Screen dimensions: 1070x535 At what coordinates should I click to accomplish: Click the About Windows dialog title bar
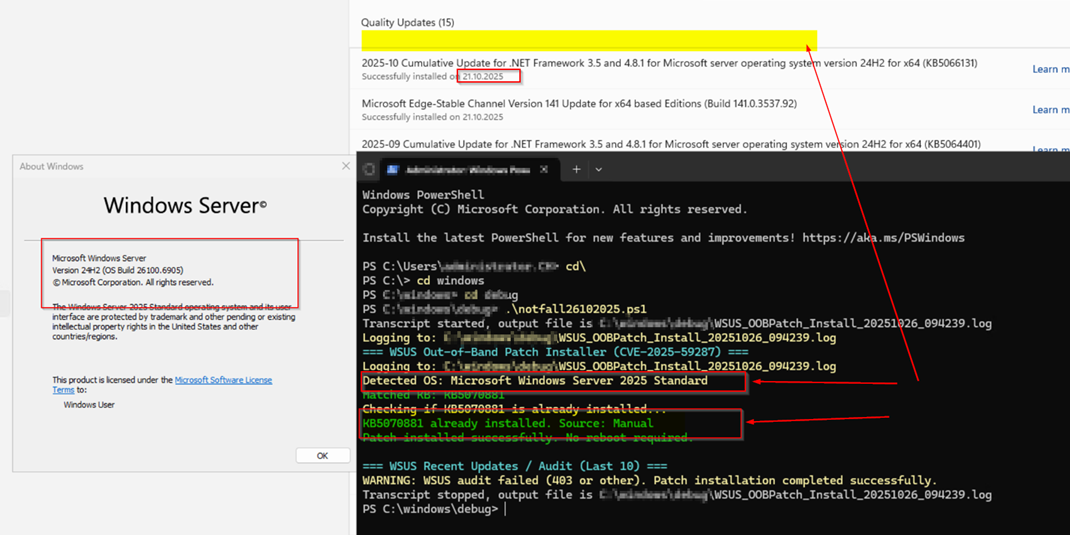pos(170,166)
